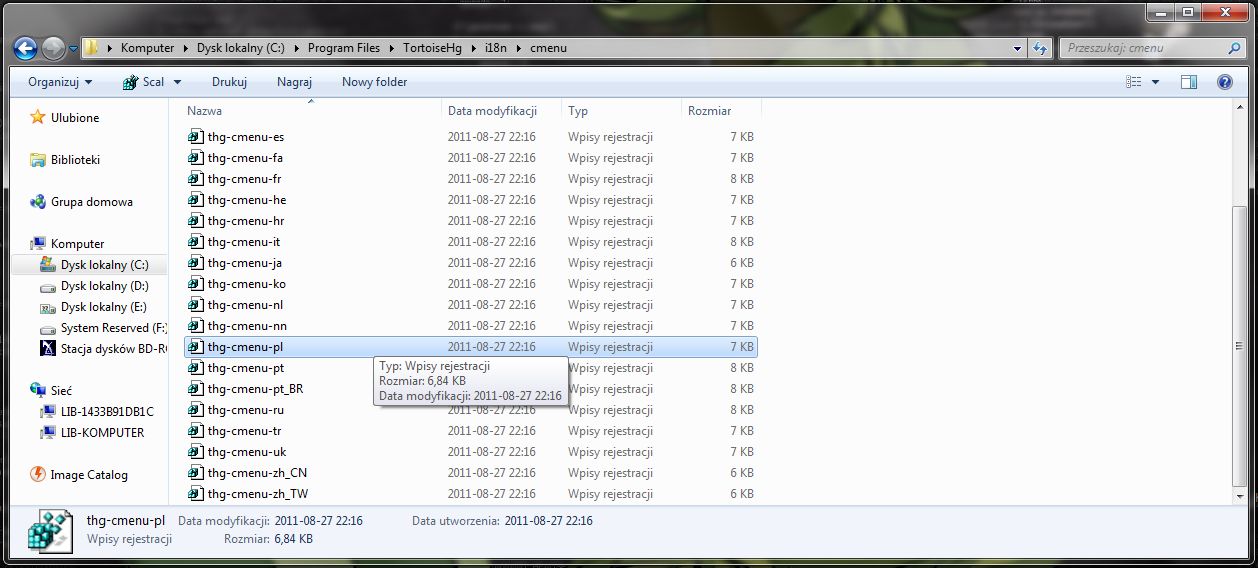
Task: Click the scrollbar down arrow in file list
Action: tap(1239, 495)
